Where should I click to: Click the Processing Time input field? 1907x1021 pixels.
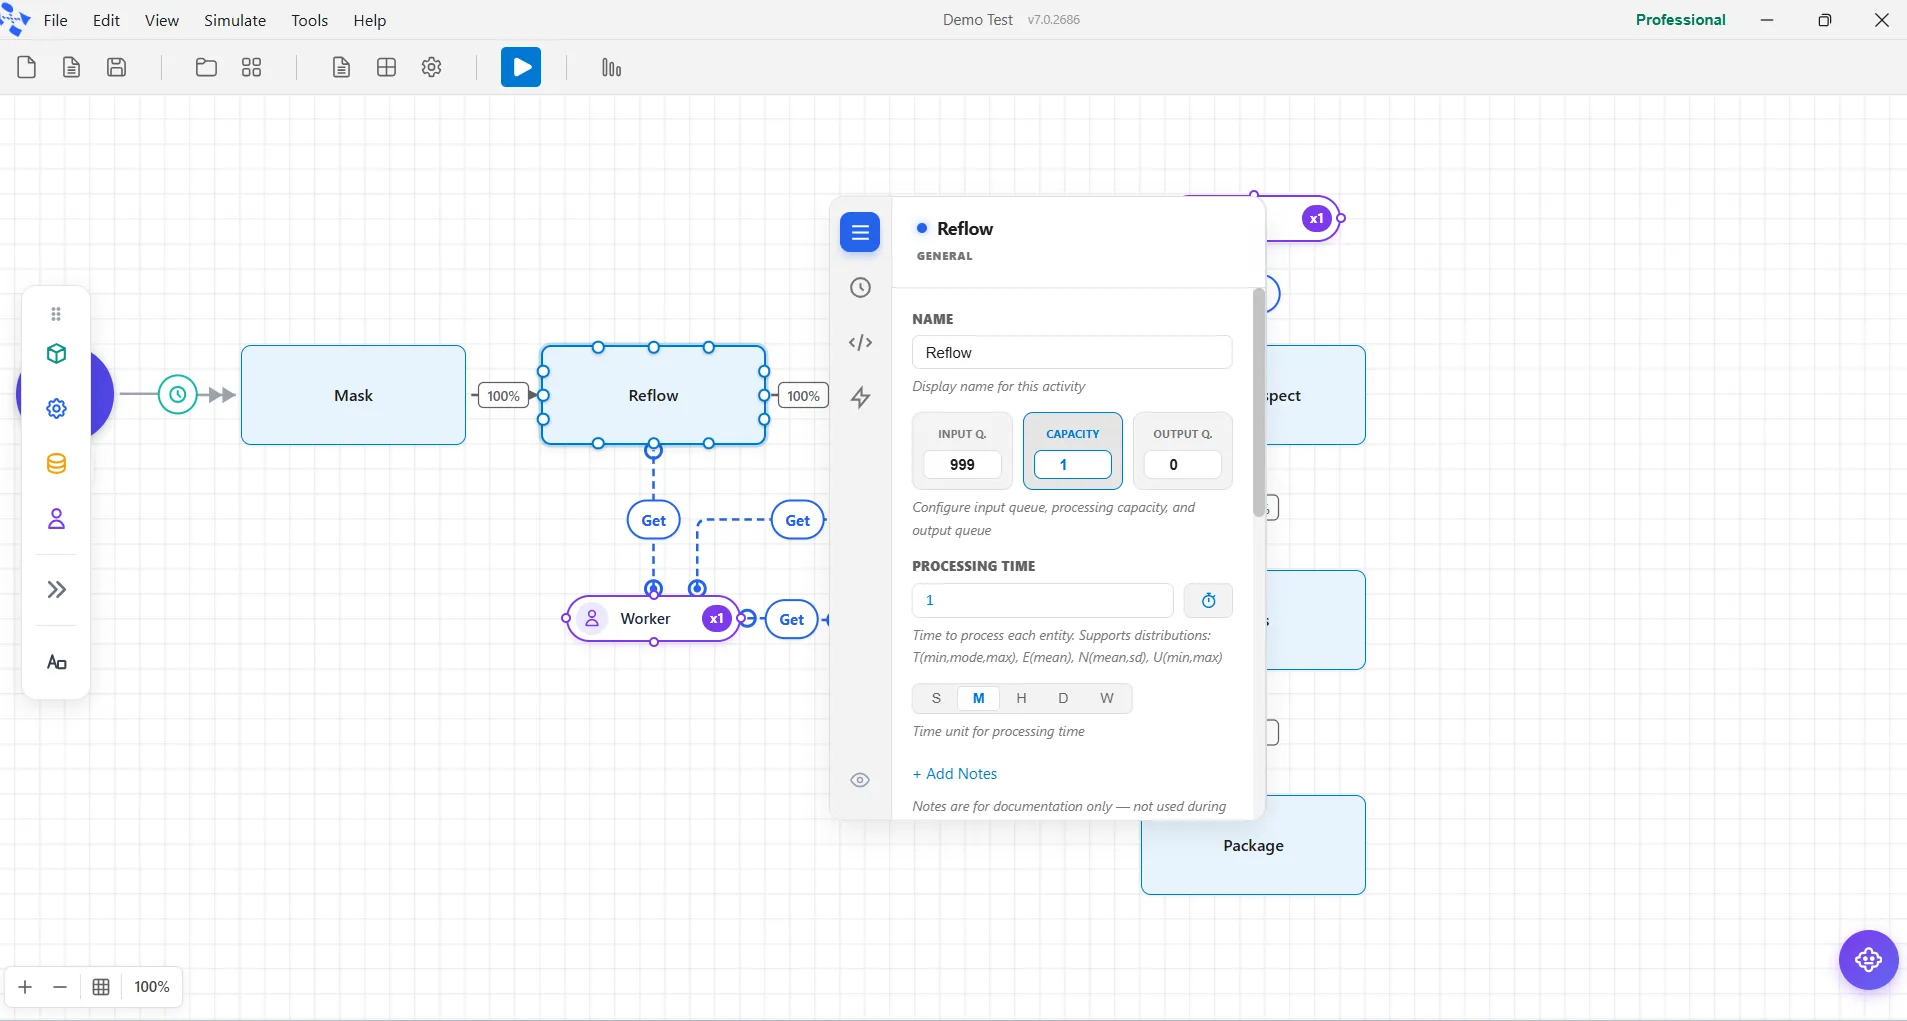click(x=1042, y=600)
